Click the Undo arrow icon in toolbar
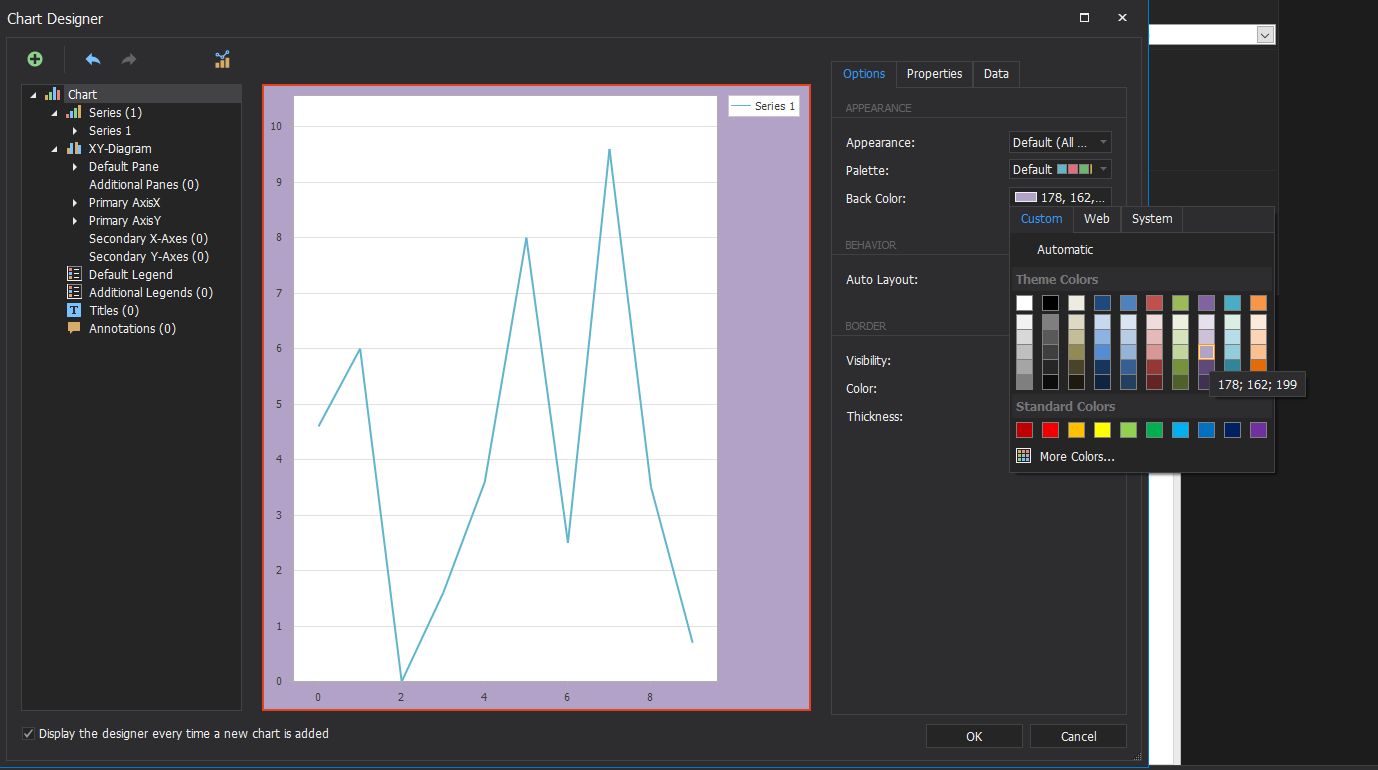The height and width of the screenshot is (770, 1378). pyautogui.click(x=93, y=60)
